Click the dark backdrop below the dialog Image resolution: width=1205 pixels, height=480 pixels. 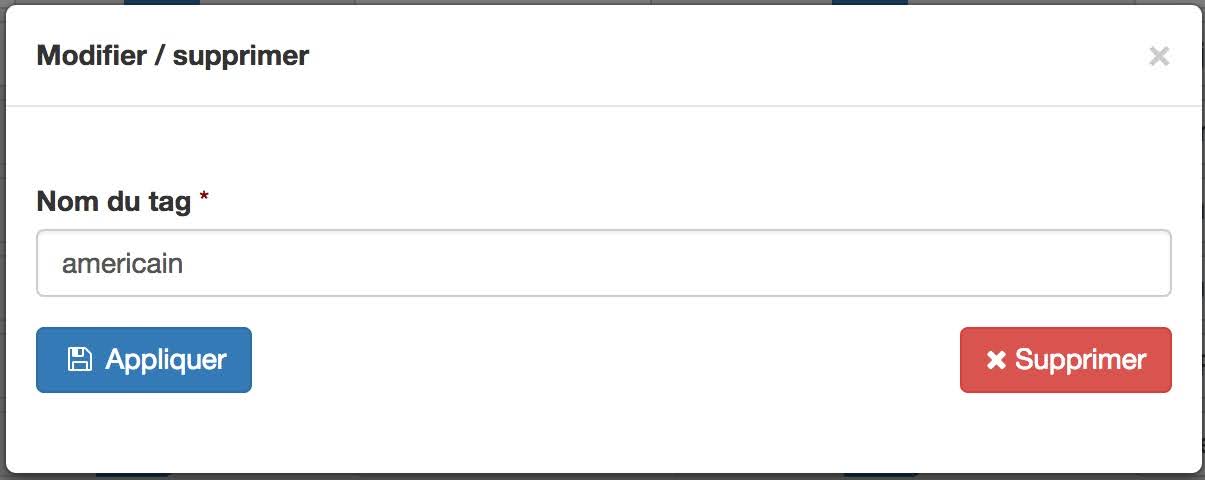[600, 477]
